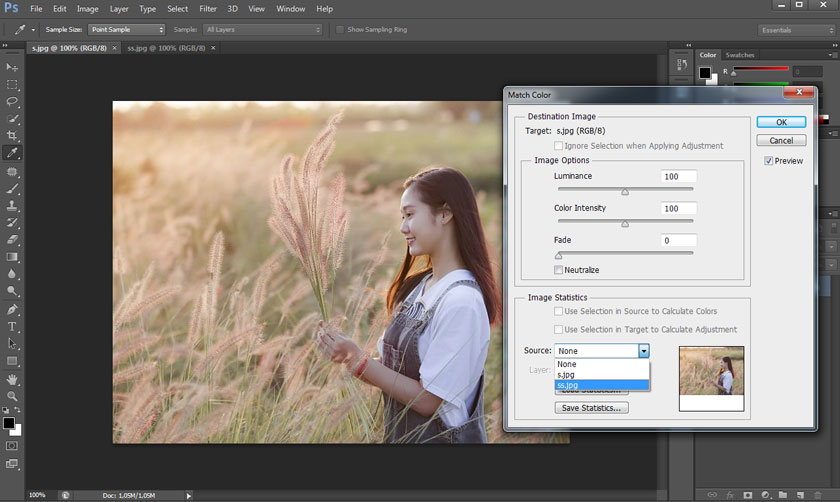Activate the Brush tool
Screen dimensions: 840x502
tap(12, 188)
